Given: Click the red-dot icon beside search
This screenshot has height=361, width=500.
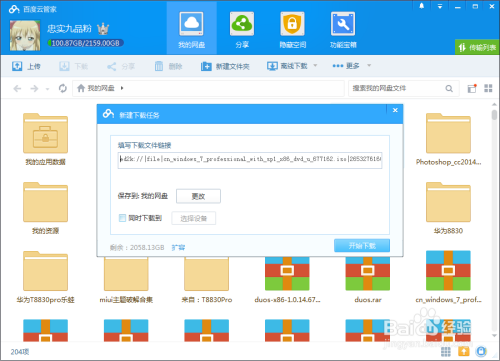Looking at the screenshot, I should point(472,88).
